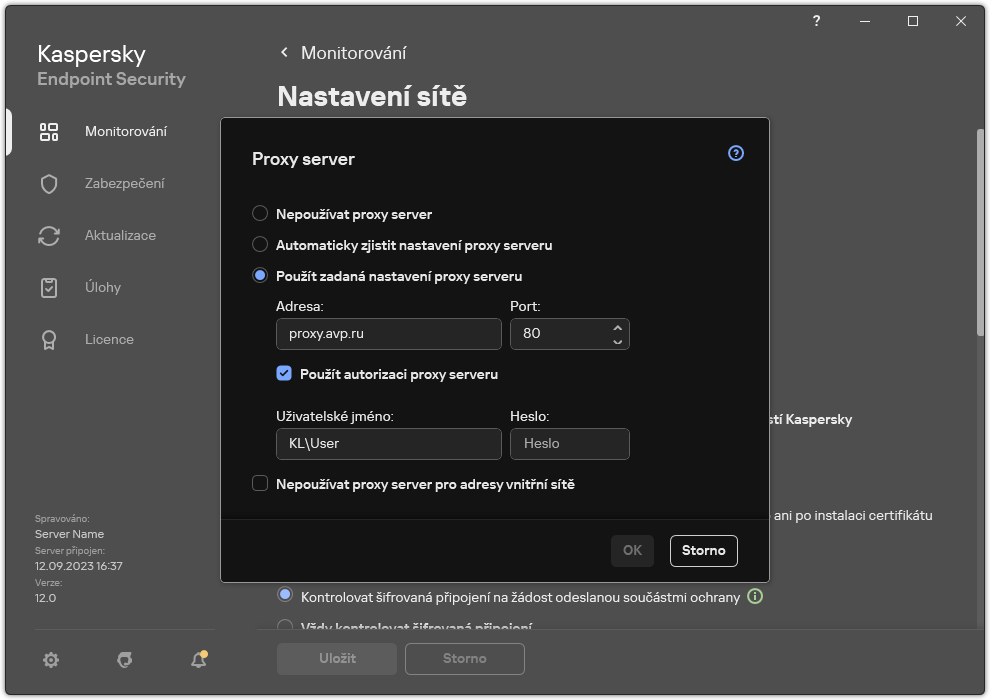Increase the Port value with the up arrow
Viewport: 990px width, 700px height.
click(617, 327)
